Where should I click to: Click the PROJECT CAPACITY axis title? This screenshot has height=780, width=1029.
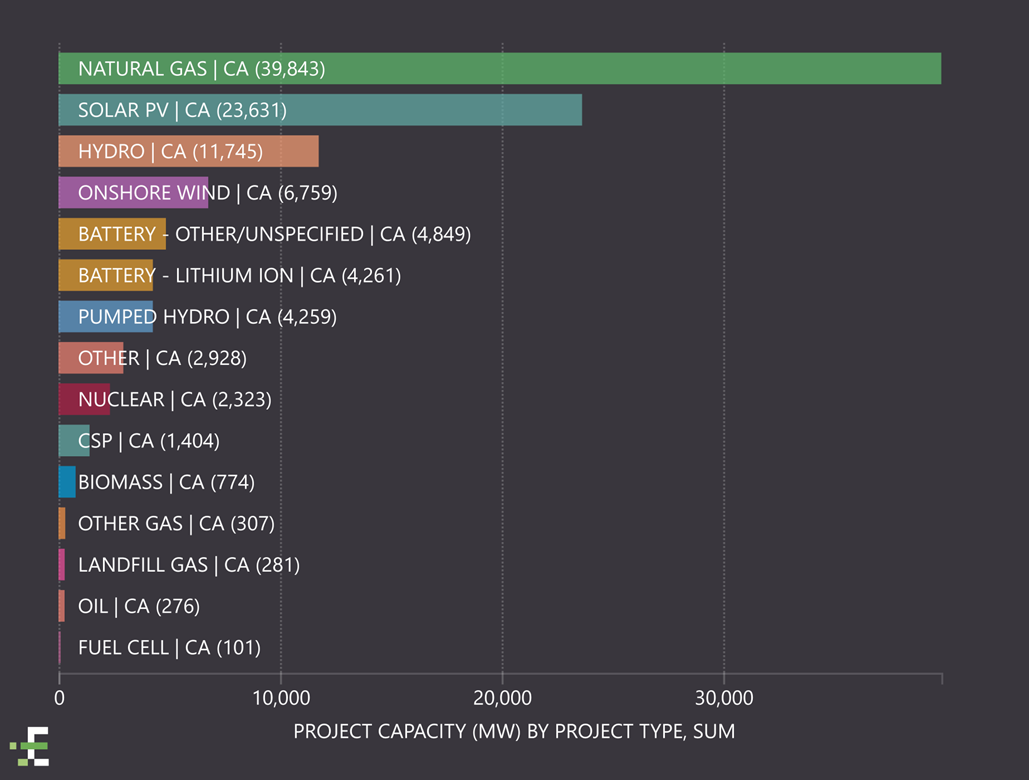[x=515, y=731]
